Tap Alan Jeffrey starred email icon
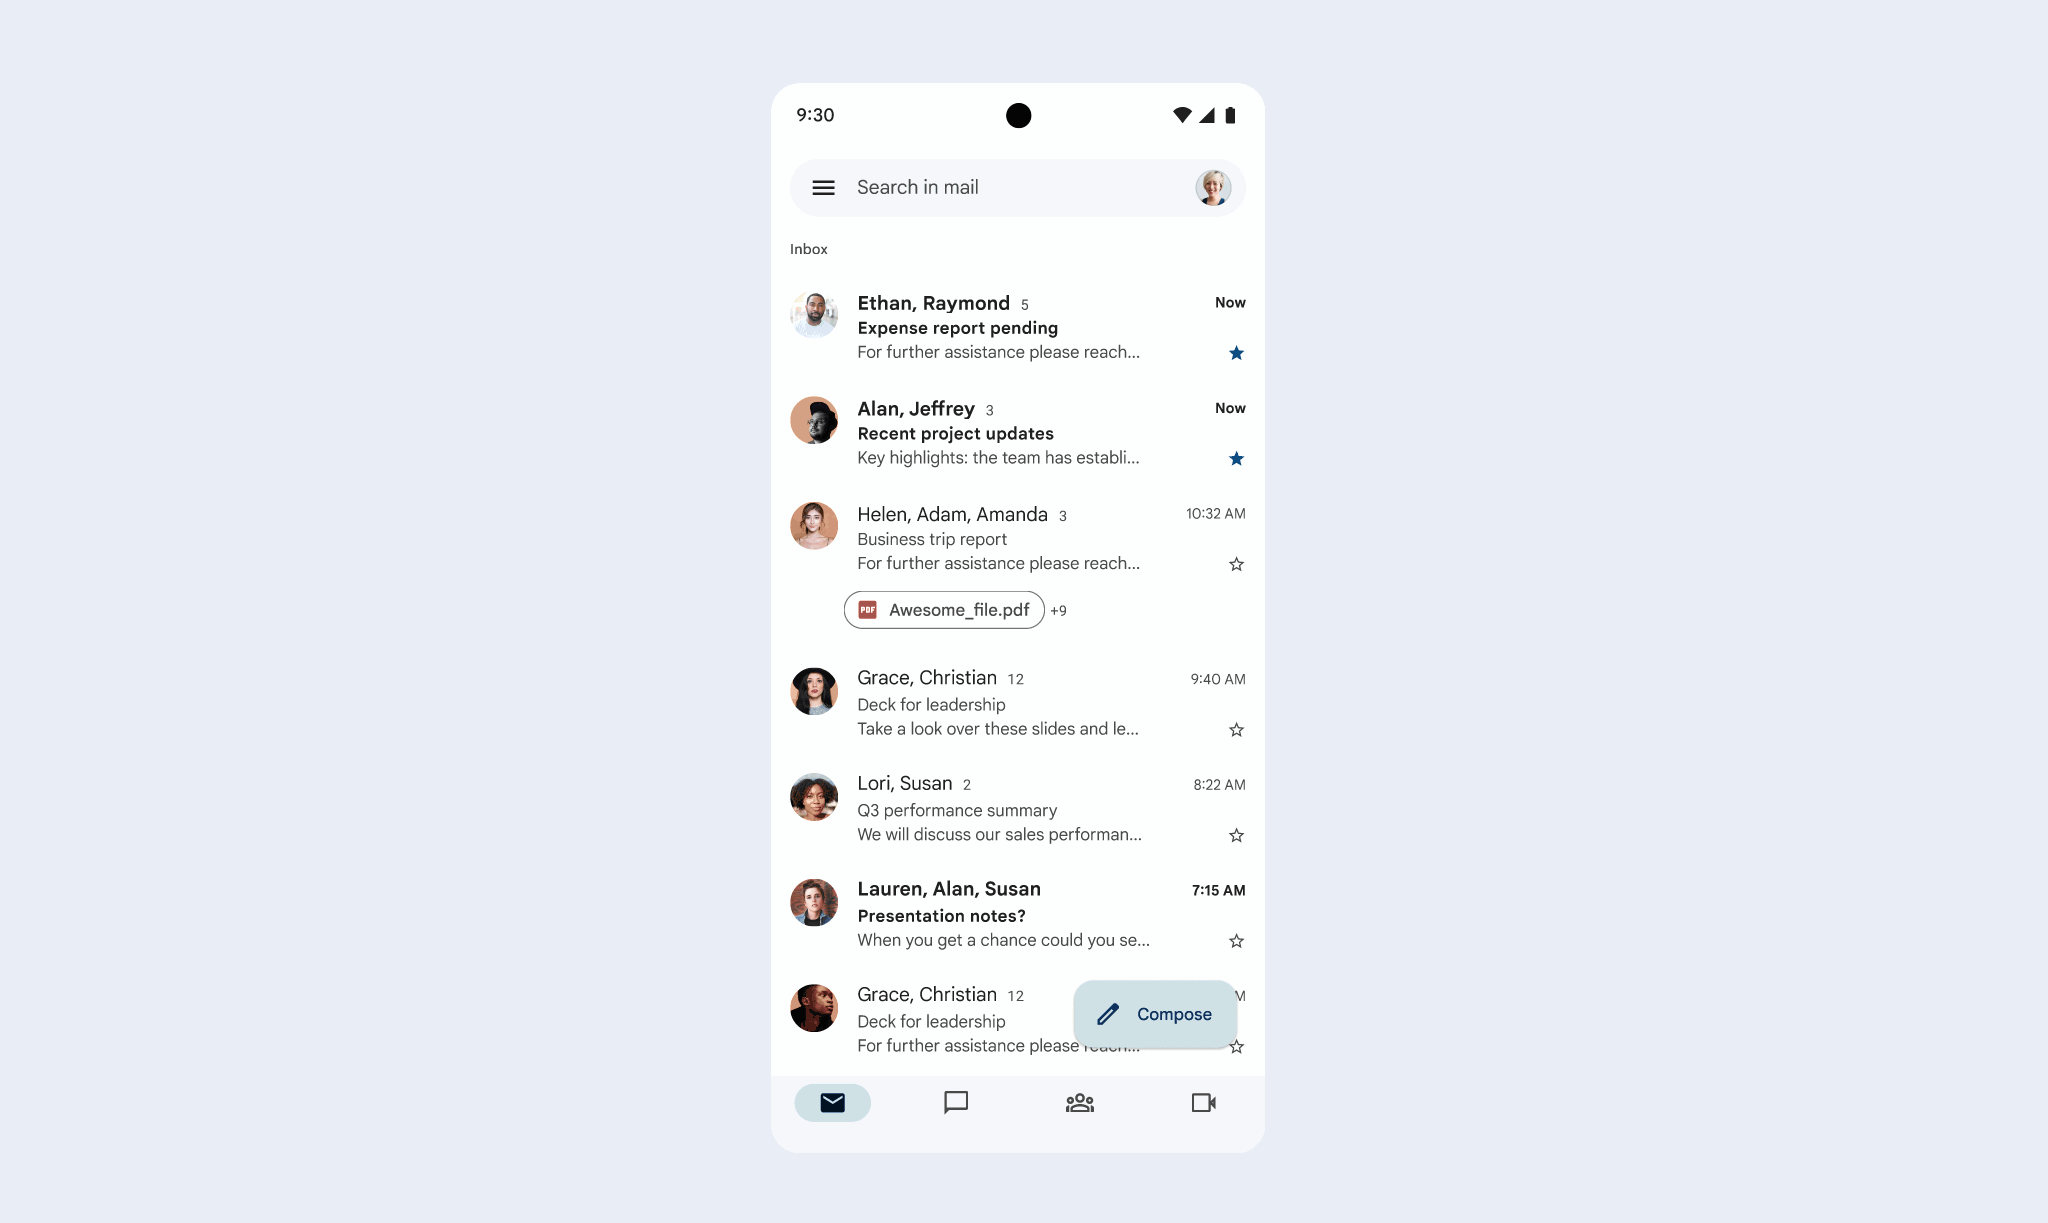2048x1223 pixels. (1234, 459)
